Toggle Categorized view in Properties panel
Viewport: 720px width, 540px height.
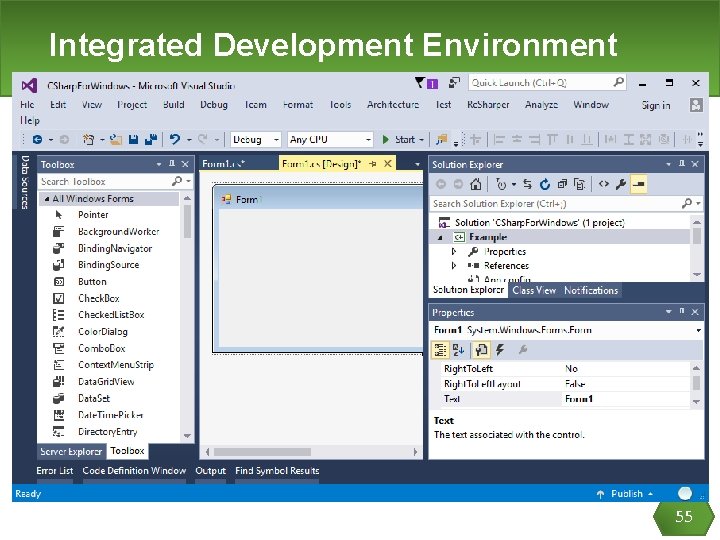[440, 350]
